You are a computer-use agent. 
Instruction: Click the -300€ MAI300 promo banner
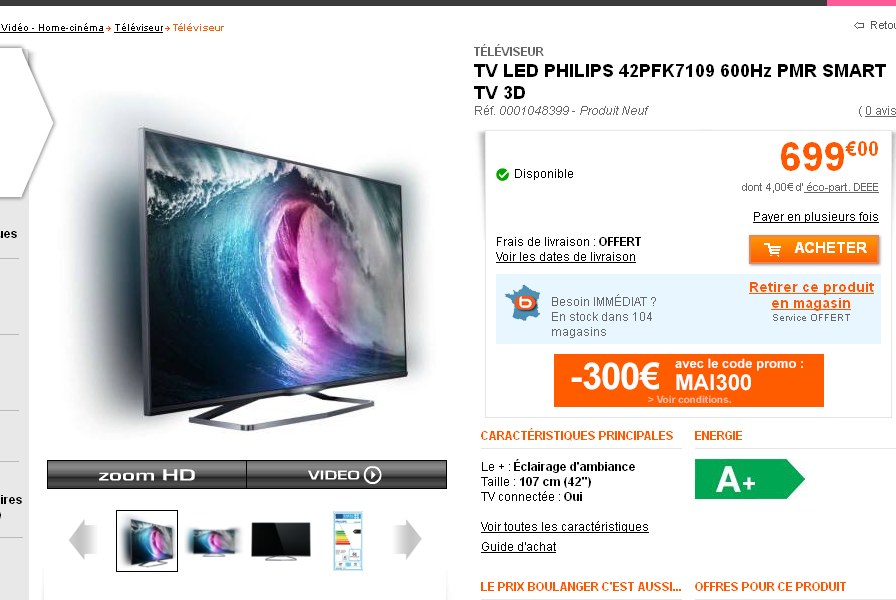pos(689,380)
